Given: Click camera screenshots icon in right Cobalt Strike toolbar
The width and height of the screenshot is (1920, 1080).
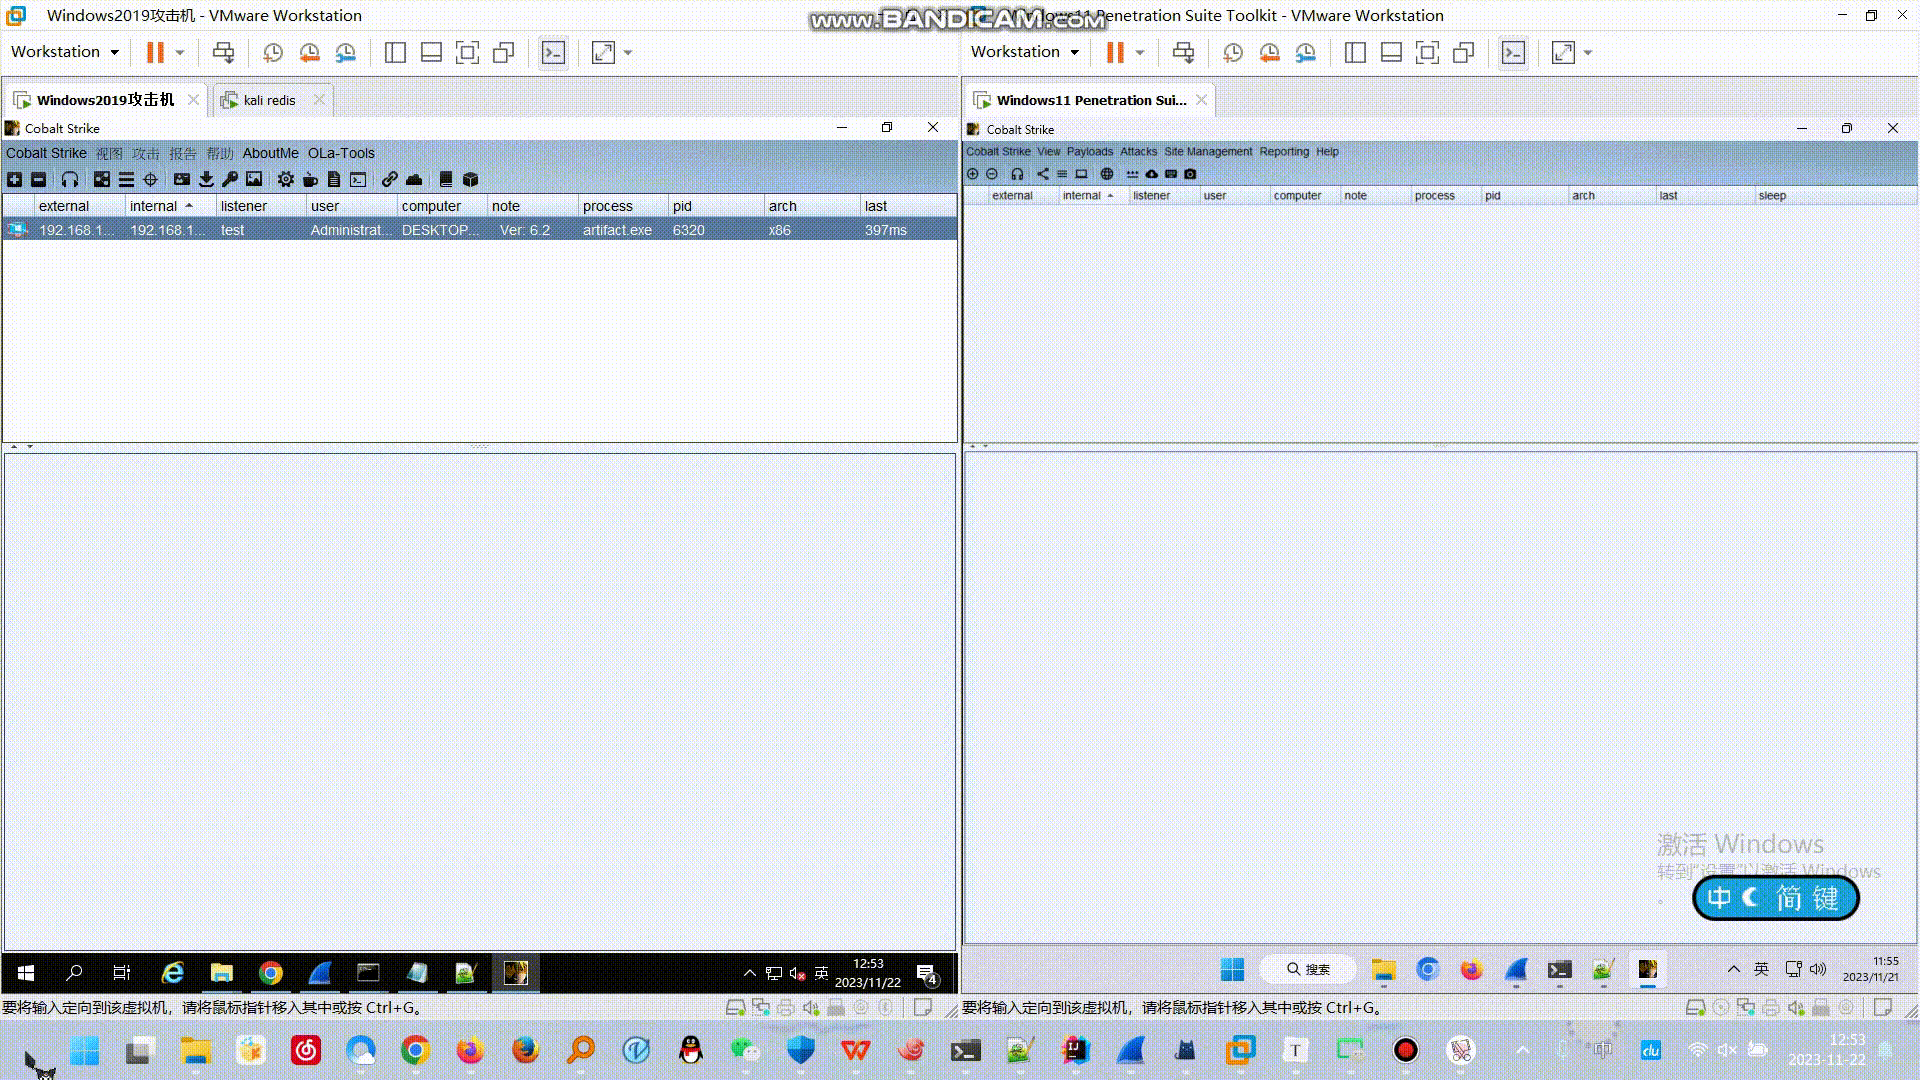Looking at the screenshot, I should point(1190,174).
